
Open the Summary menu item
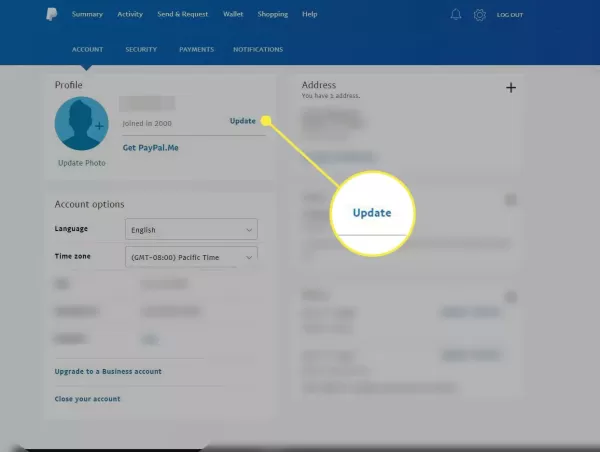pos(87,14)
